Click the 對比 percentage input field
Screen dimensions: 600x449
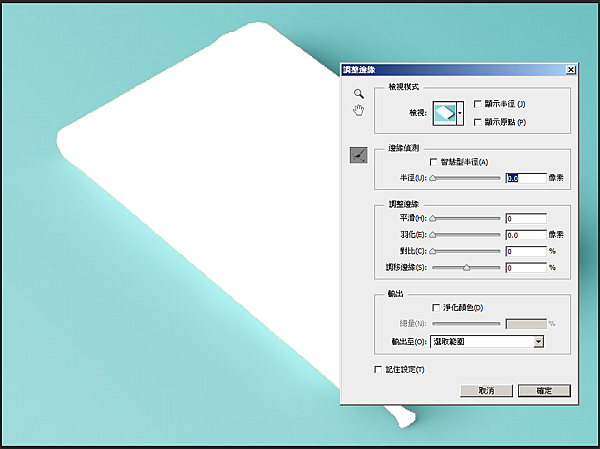tap(526, 251)
